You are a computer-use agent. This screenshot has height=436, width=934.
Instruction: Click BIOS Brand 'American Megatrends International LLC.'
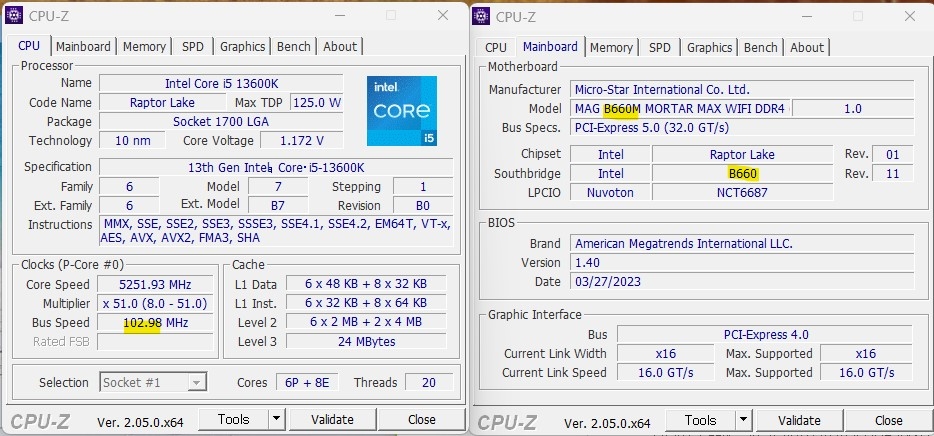click(x=742, y=244)
